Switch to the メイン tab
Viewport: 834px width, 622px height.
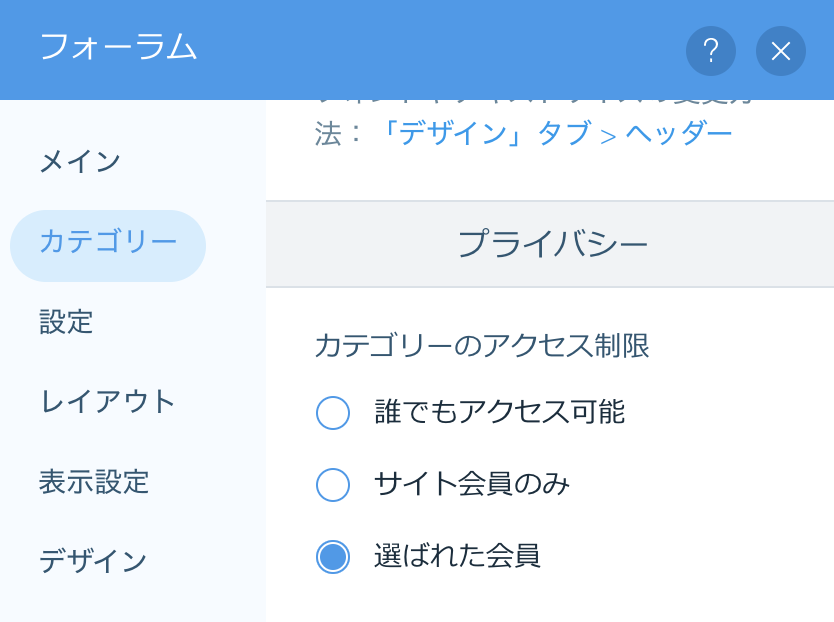80,161
